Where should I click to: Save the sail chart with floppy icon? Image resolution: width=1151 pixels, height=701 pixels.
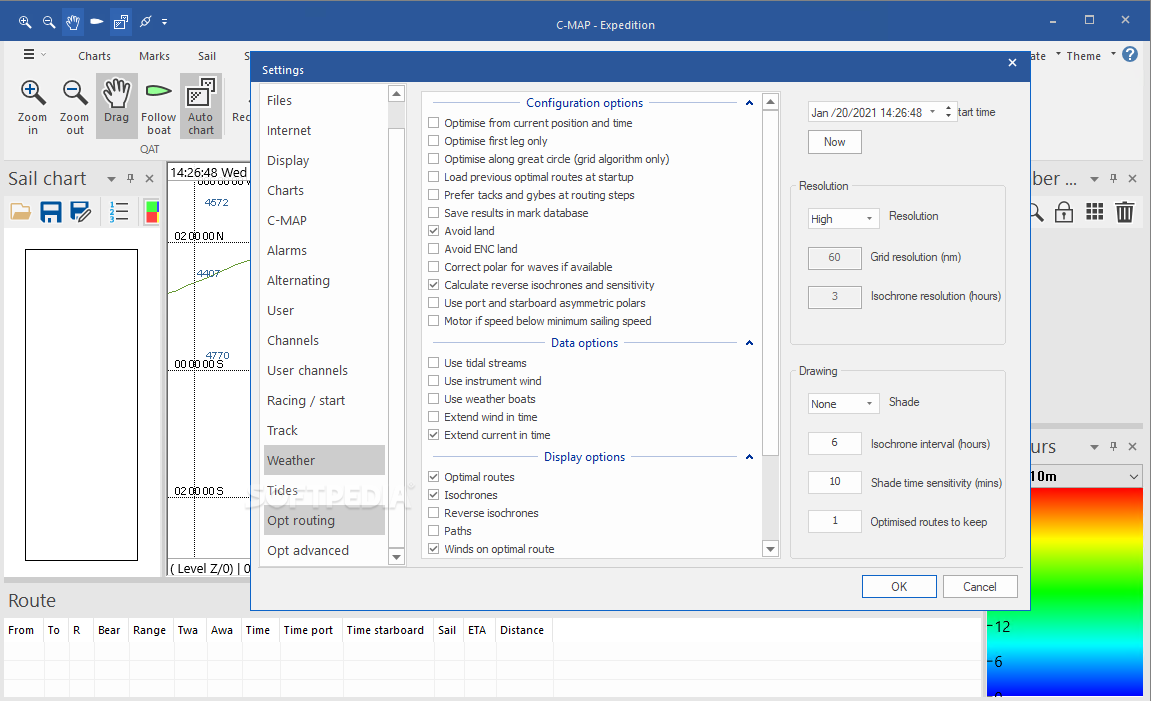click(51, 212)
